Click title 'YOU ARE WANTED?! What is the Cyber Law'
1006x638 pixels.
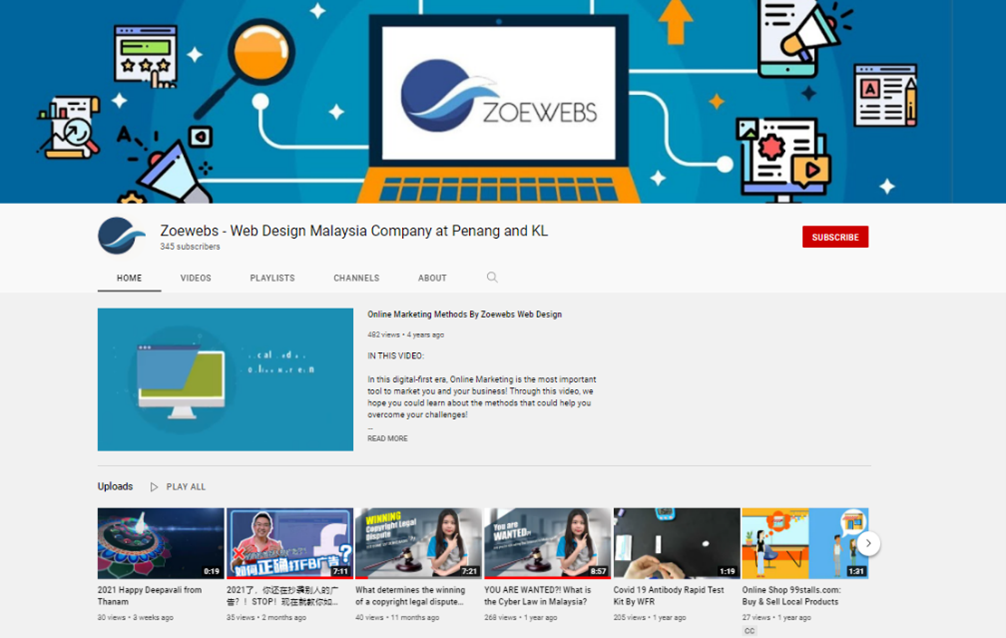click(538, 596)
